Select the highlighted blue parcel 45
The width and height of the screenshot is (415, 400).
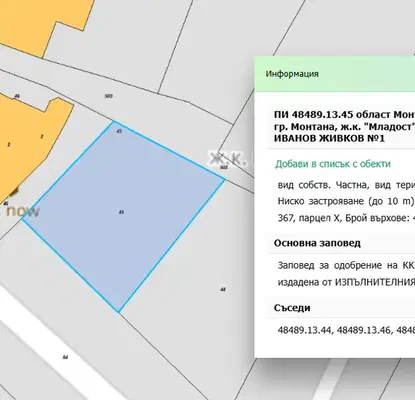(x=123, y=217)
